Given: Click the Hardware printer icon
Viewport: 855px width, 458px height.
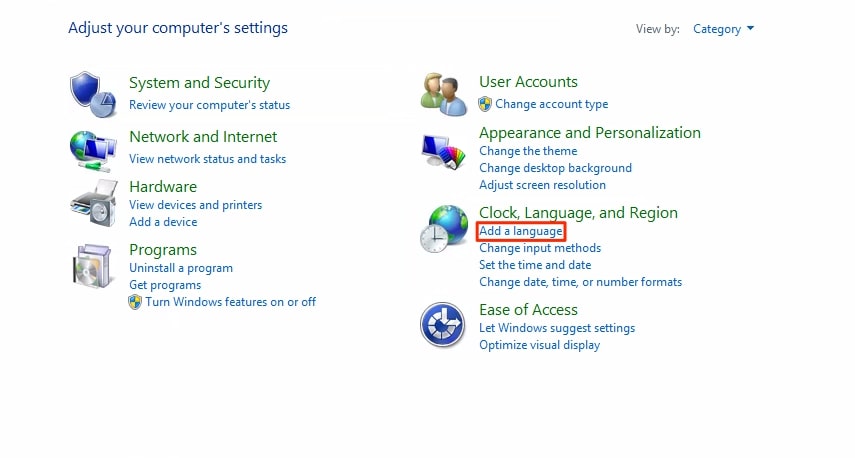Looking at the screenshot, I should pyautogui.click(x=93, y=205).
